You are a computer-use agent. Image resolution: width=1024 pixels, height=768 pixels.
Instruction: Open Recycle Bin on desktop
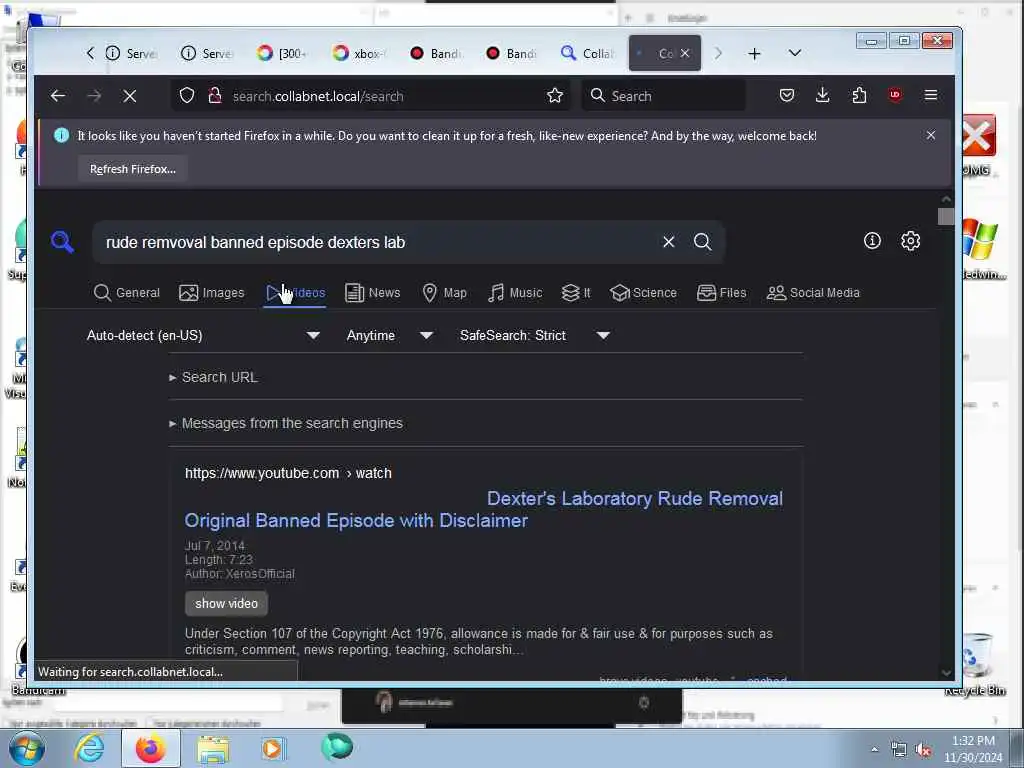click(x=975, y=663)
